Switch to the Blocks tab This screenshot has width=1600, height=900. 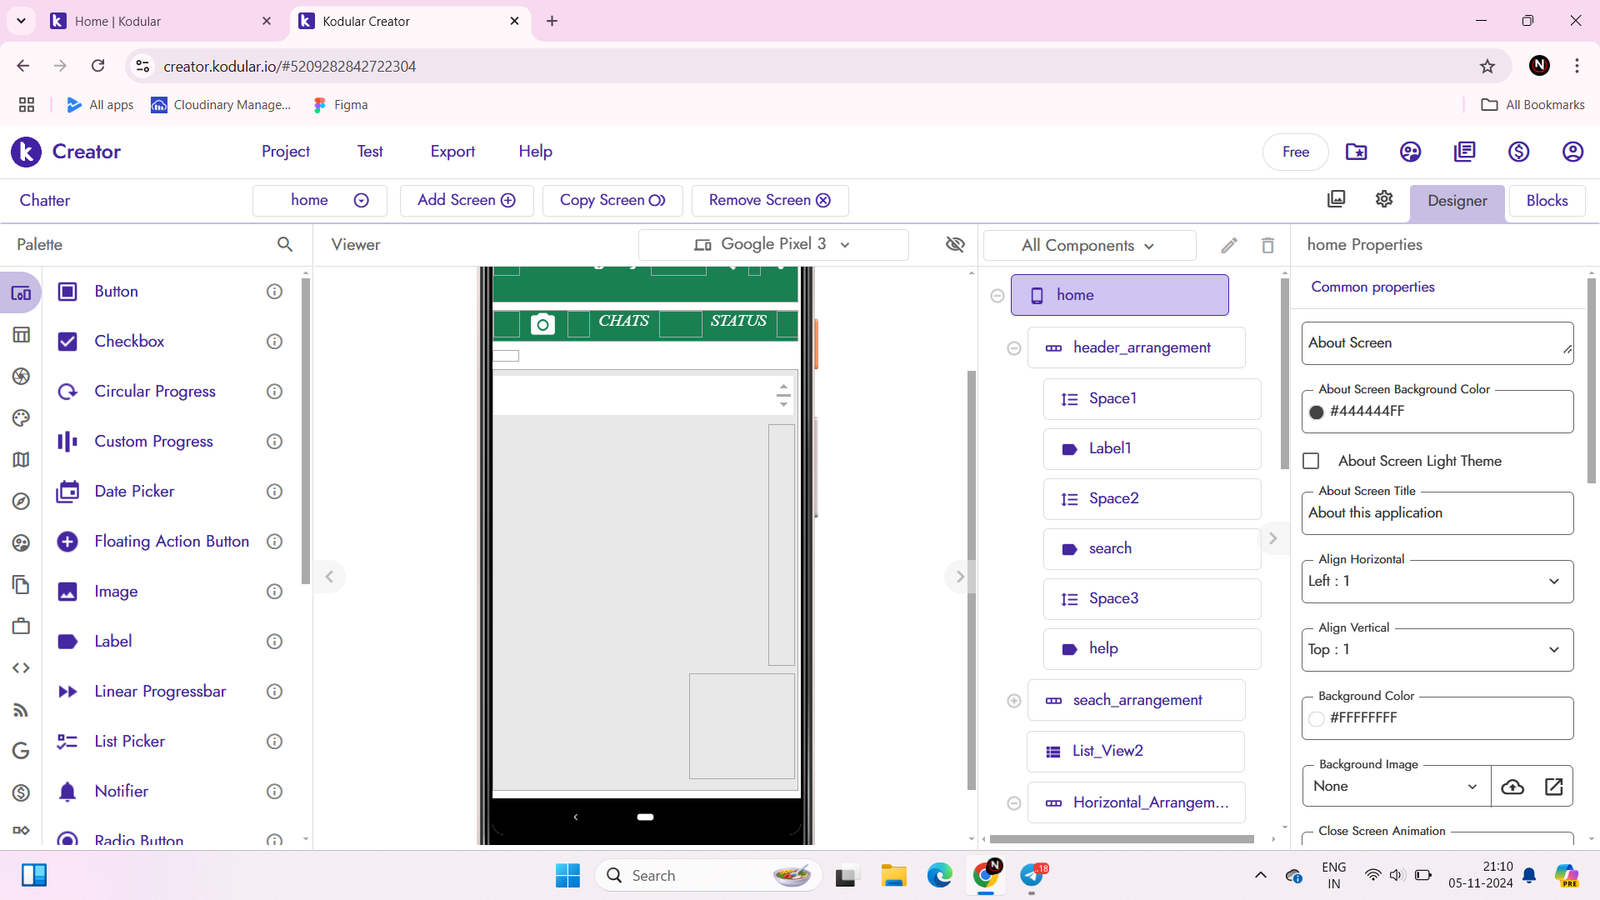1546,201
